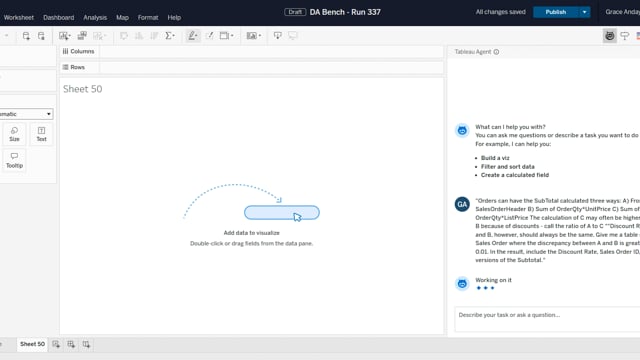
Task: Click the Tooltip marks card button
Action: coord(14,160)
